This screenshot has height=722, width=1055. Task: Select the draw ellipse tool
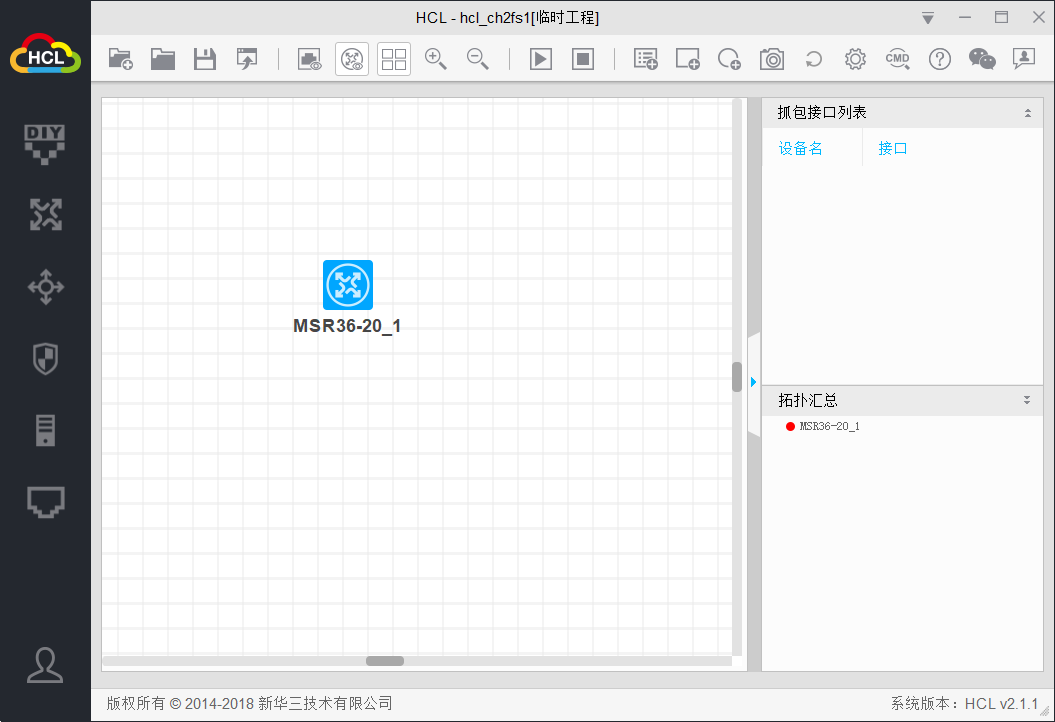[x=729, y=59]
